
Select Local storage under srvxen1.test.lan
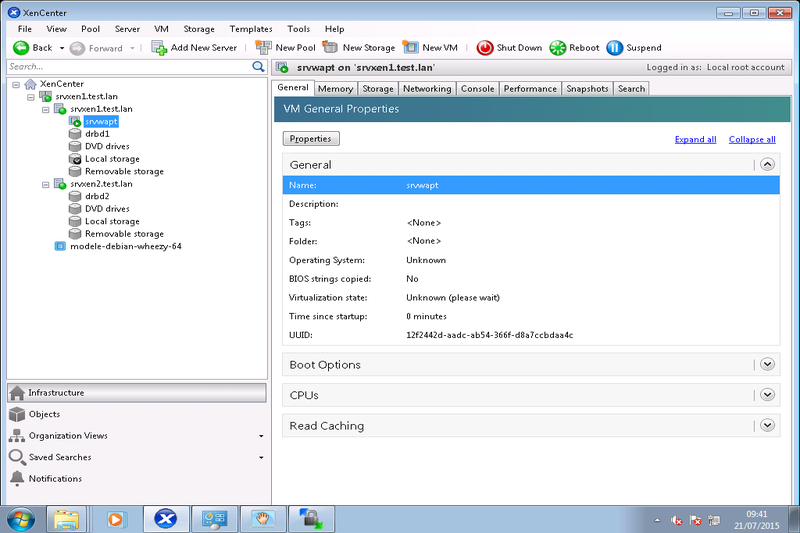click(x=112, y=159)
